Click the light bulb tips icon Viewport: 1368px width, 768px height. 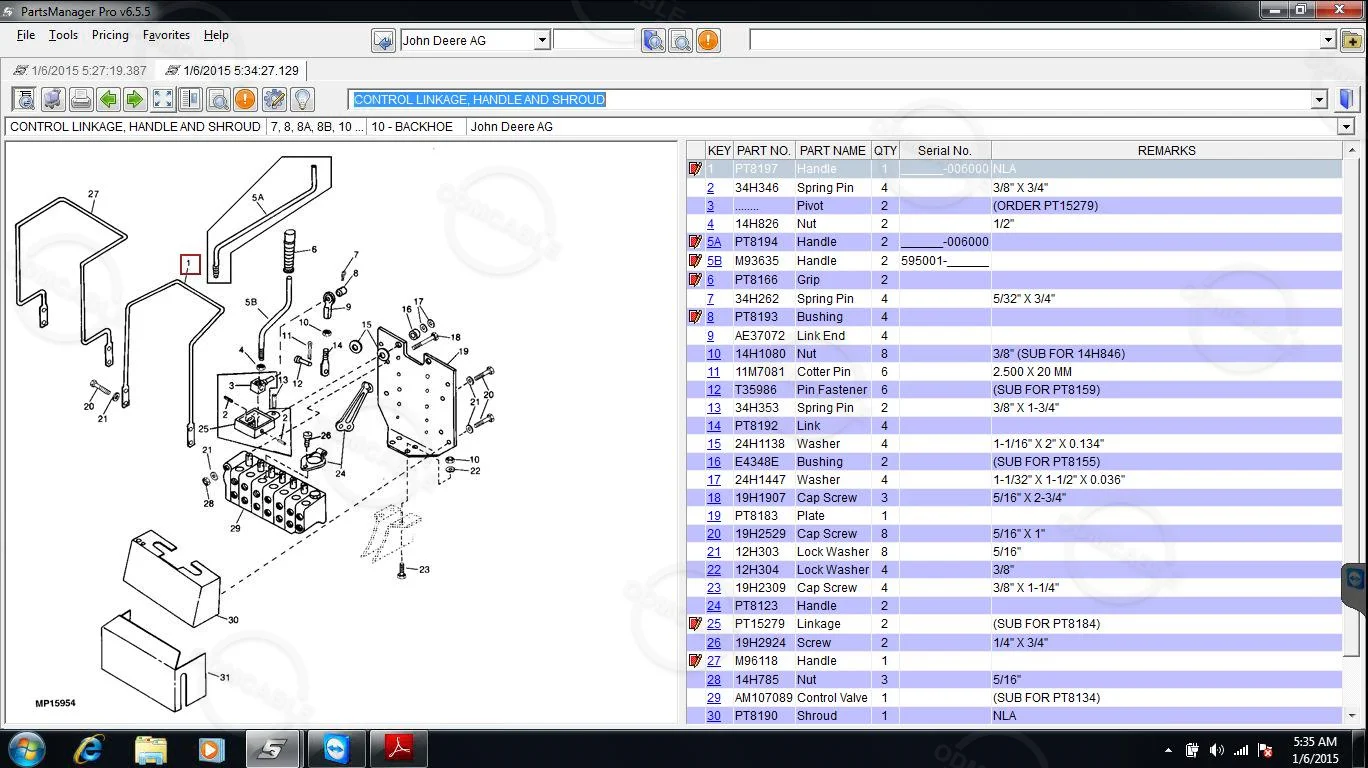[302, 99]
